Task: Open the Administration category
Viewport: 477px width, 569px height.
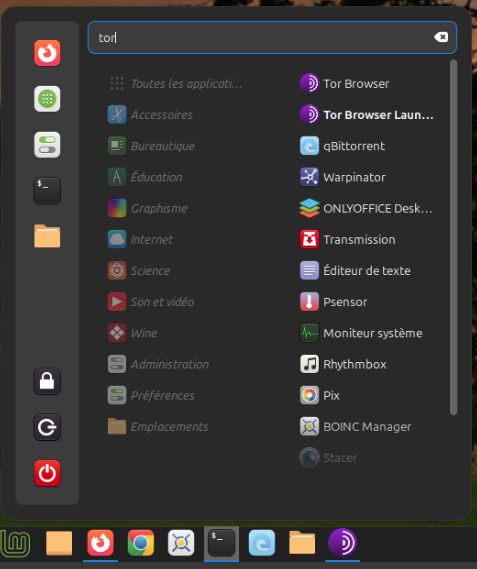Action: (159, 364)
